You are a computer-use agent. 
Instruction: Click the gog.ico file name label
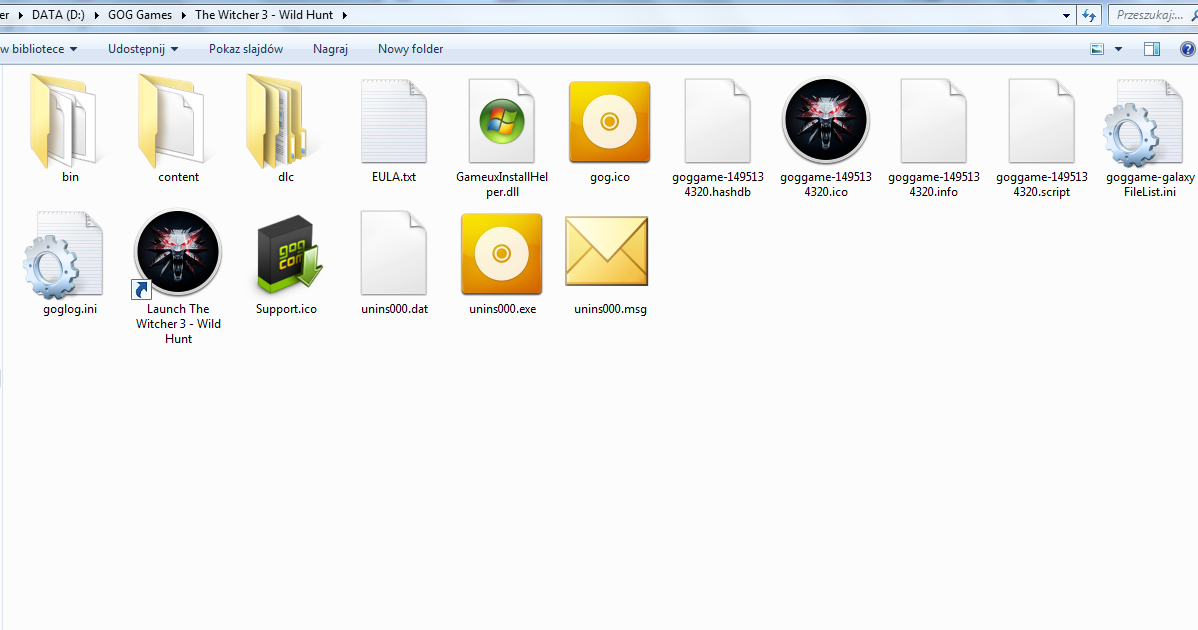click(610, 176)
